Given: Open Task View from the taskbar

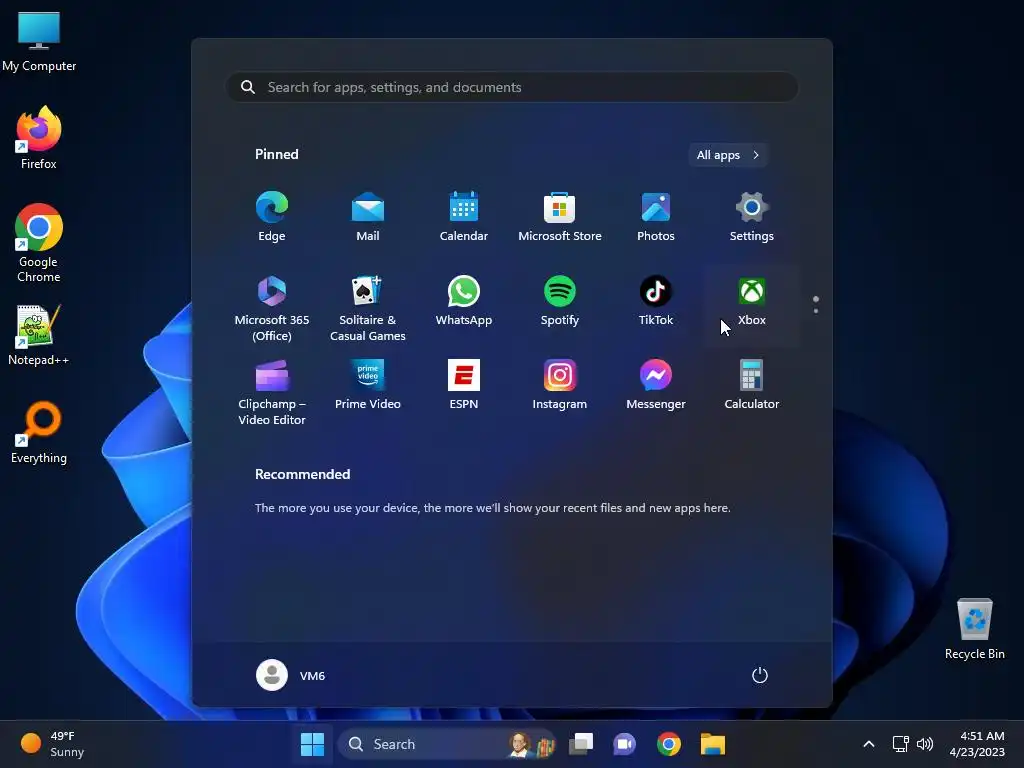Looking at the screenshot, I should coord(581,744).
